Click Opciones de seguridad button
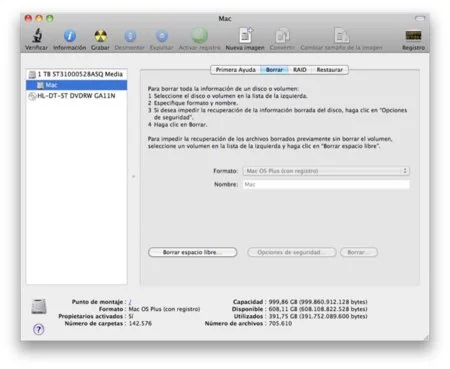Viewport: 450px width, 369px height. 292,252
